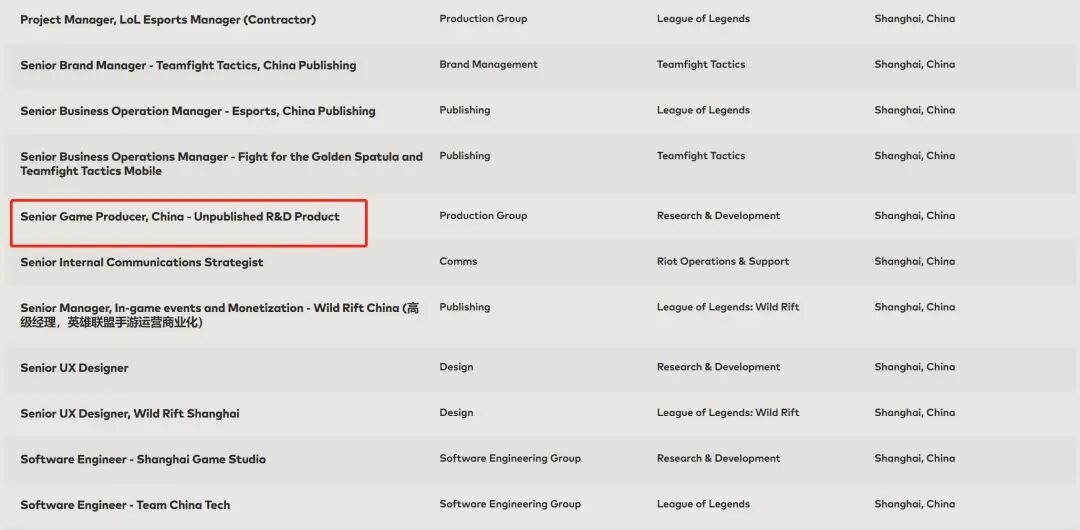Image resolution: width=1080 pixels, height=530 pixels.
Task: Click 'Teamfight Tactics' in the Senior Brand Manager row
Action: [x=700, y=64]
